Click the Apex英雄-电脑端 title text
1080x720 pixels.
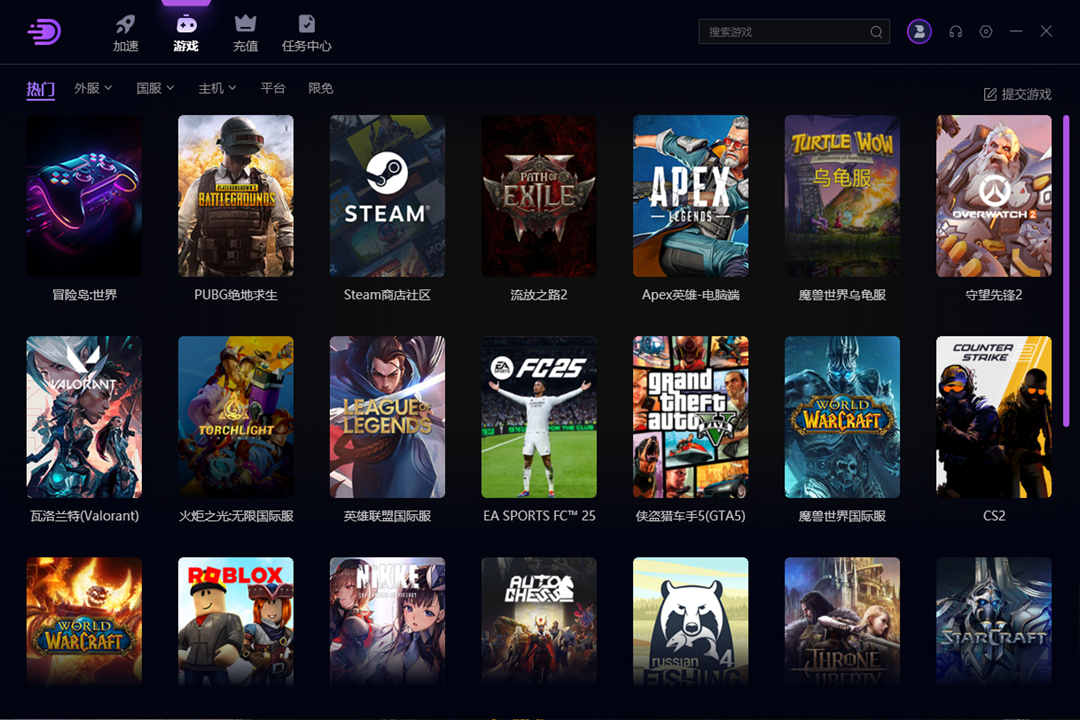coord(691,295)
